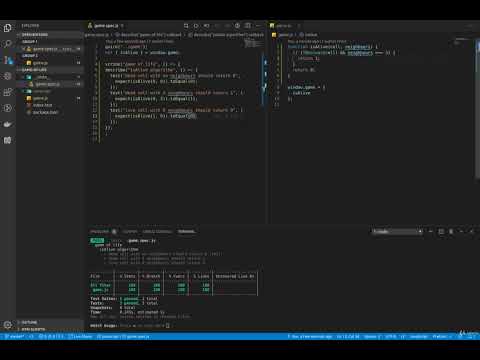
Task: Click third icon in left editor toolbar
Action: 207,26
